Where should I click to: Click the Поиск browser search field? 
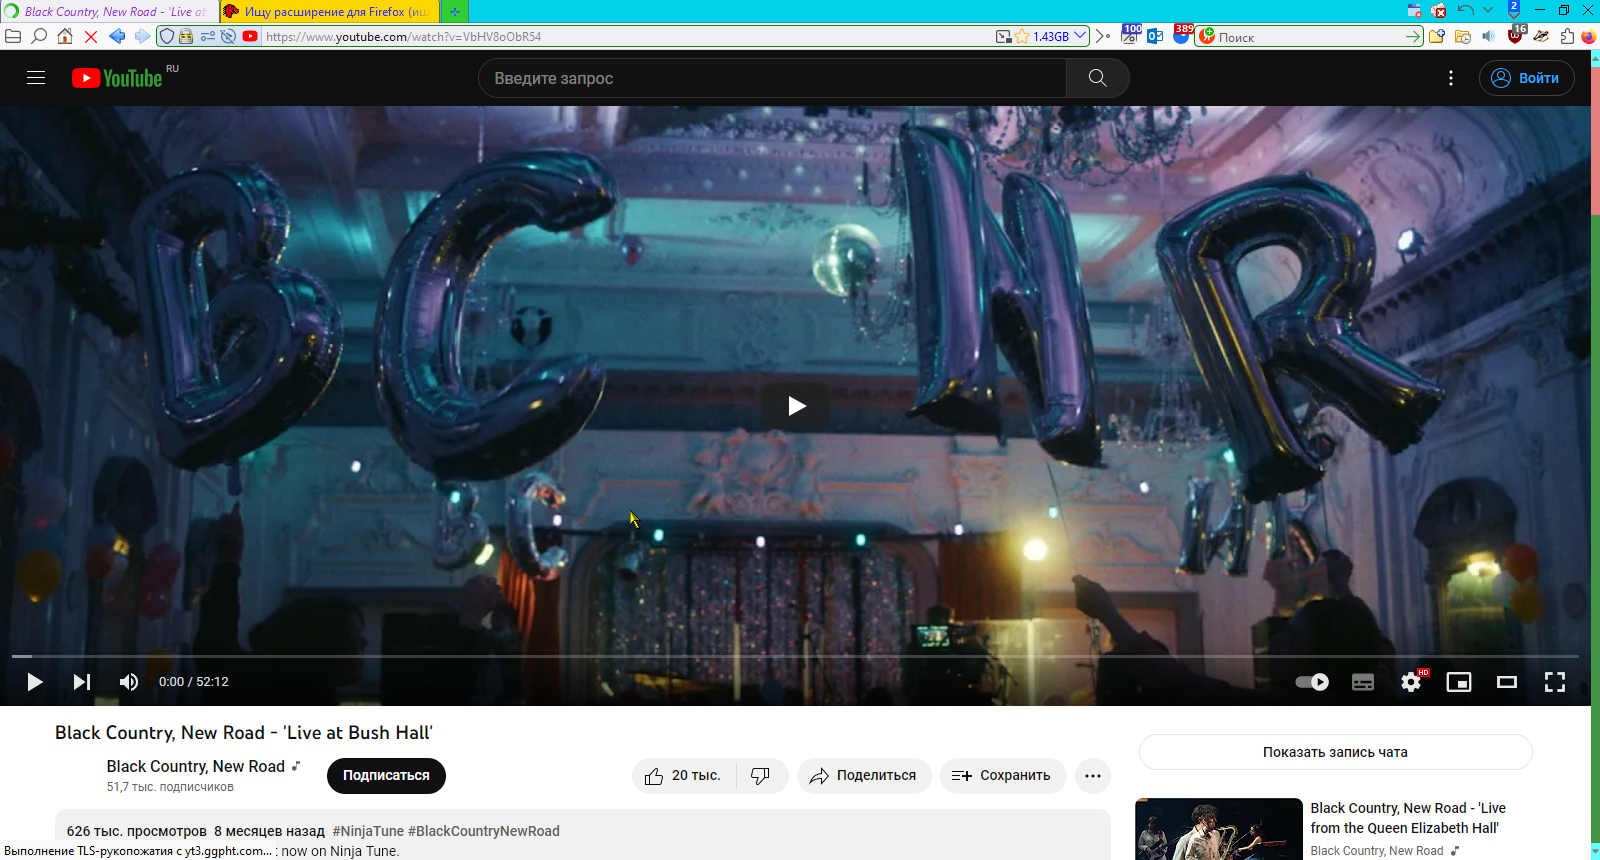pos(1311,37)
